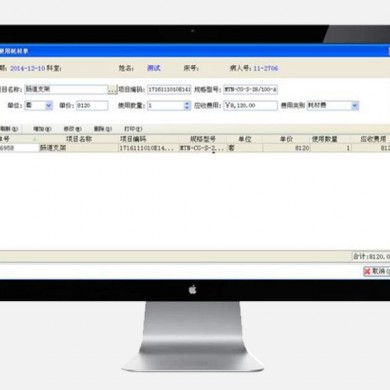Open the unit (单位) dropdown

tap(49, 106)
